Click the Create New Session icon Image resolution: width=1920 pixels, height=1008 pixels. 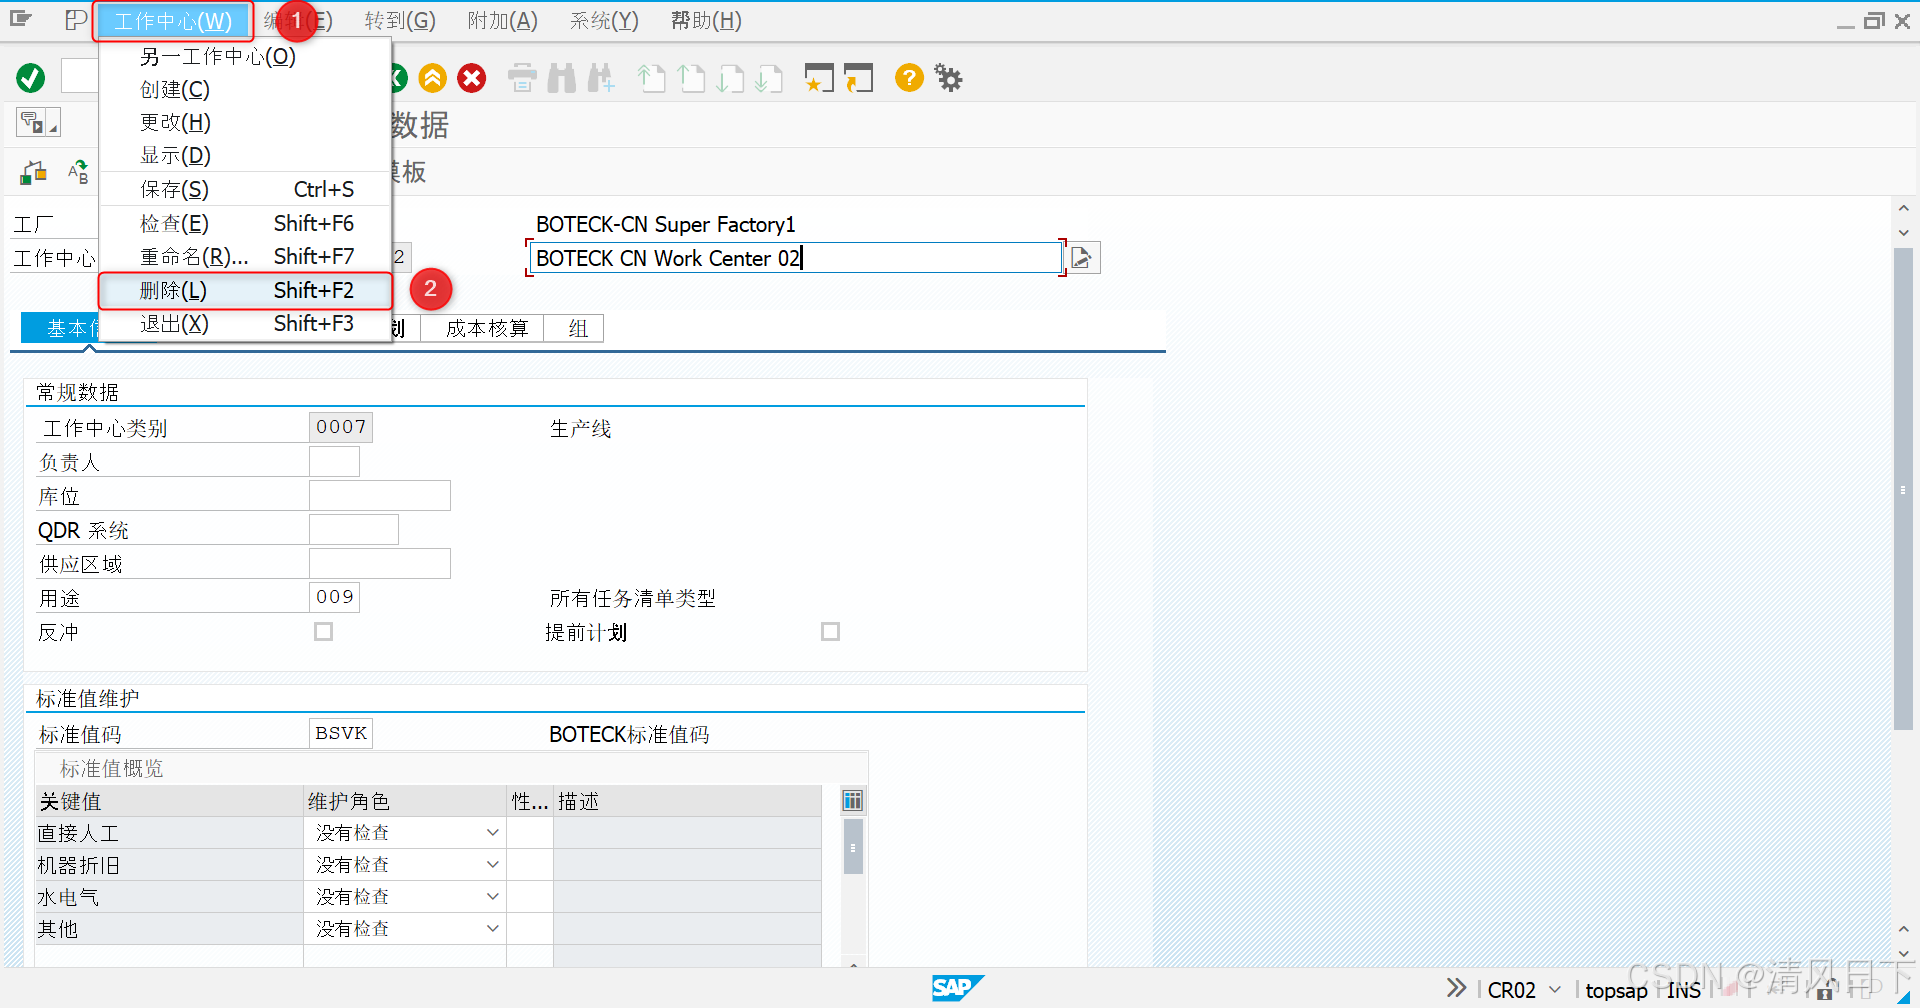(819, 78)
